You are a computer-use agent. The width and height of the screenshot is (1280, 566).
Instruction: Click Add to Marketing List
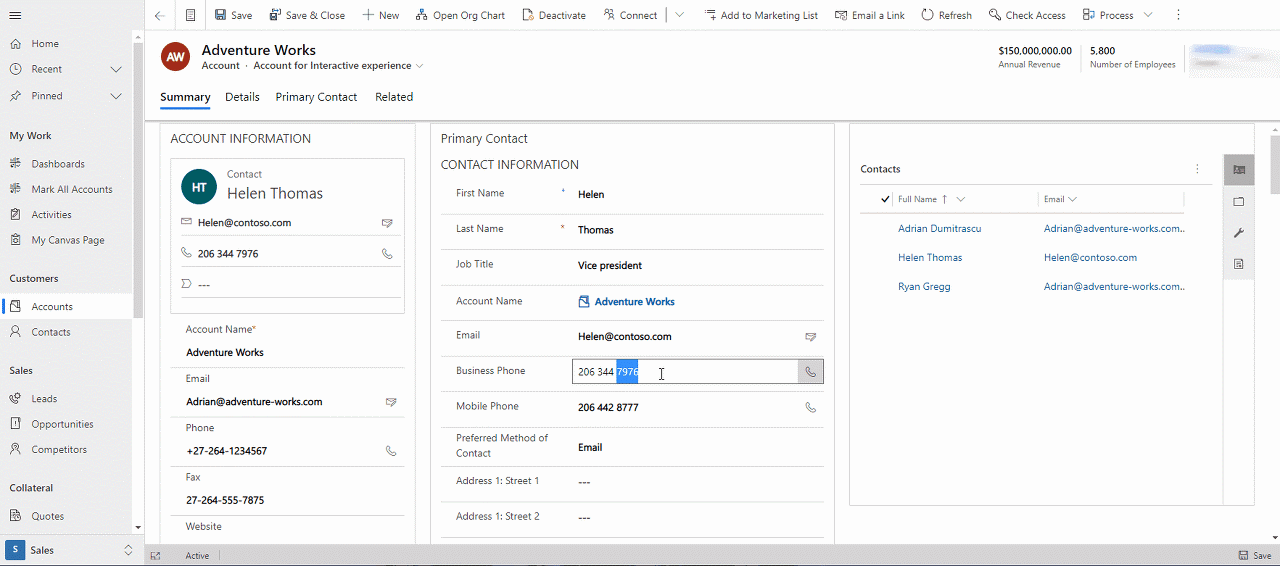(761, 15)
